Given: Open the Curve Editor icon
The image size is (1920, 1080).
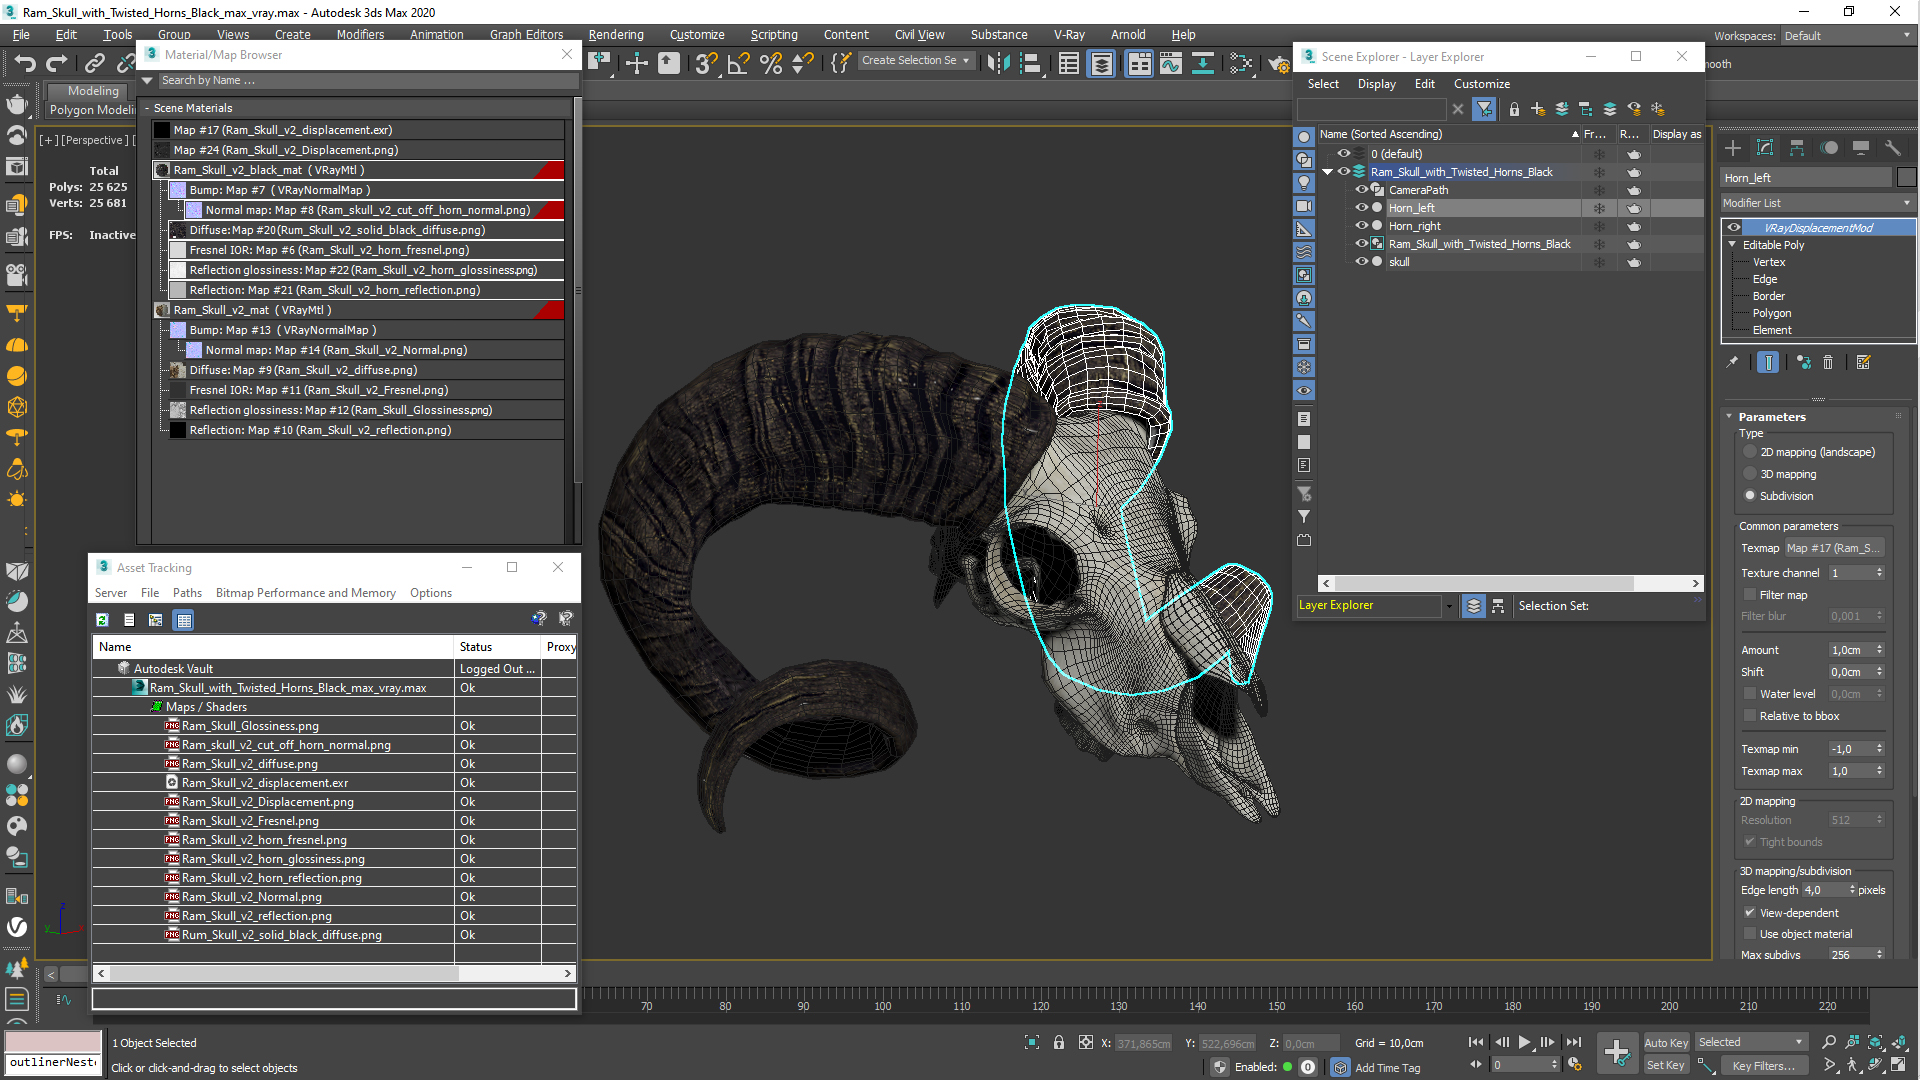Looking at the screenshot, I should (1171, 64).
